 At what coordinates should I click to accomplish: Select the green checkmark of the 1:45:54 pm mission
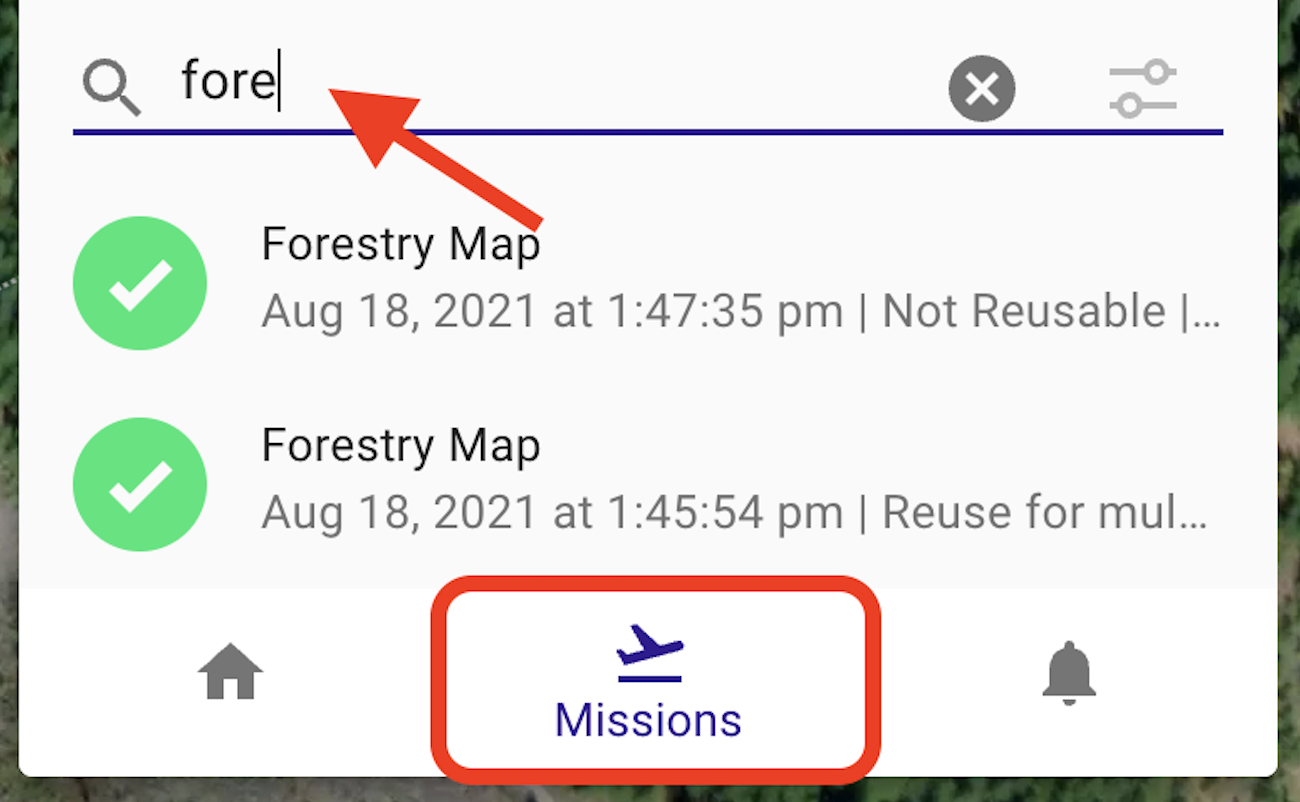coord(140,485)
